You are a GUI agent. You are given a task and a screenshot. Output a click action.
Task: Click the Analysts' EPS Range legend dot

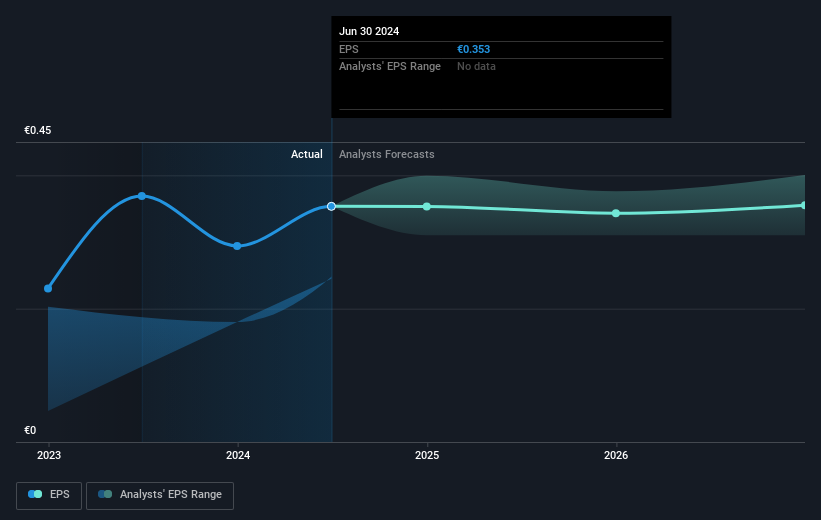[105, 494]
